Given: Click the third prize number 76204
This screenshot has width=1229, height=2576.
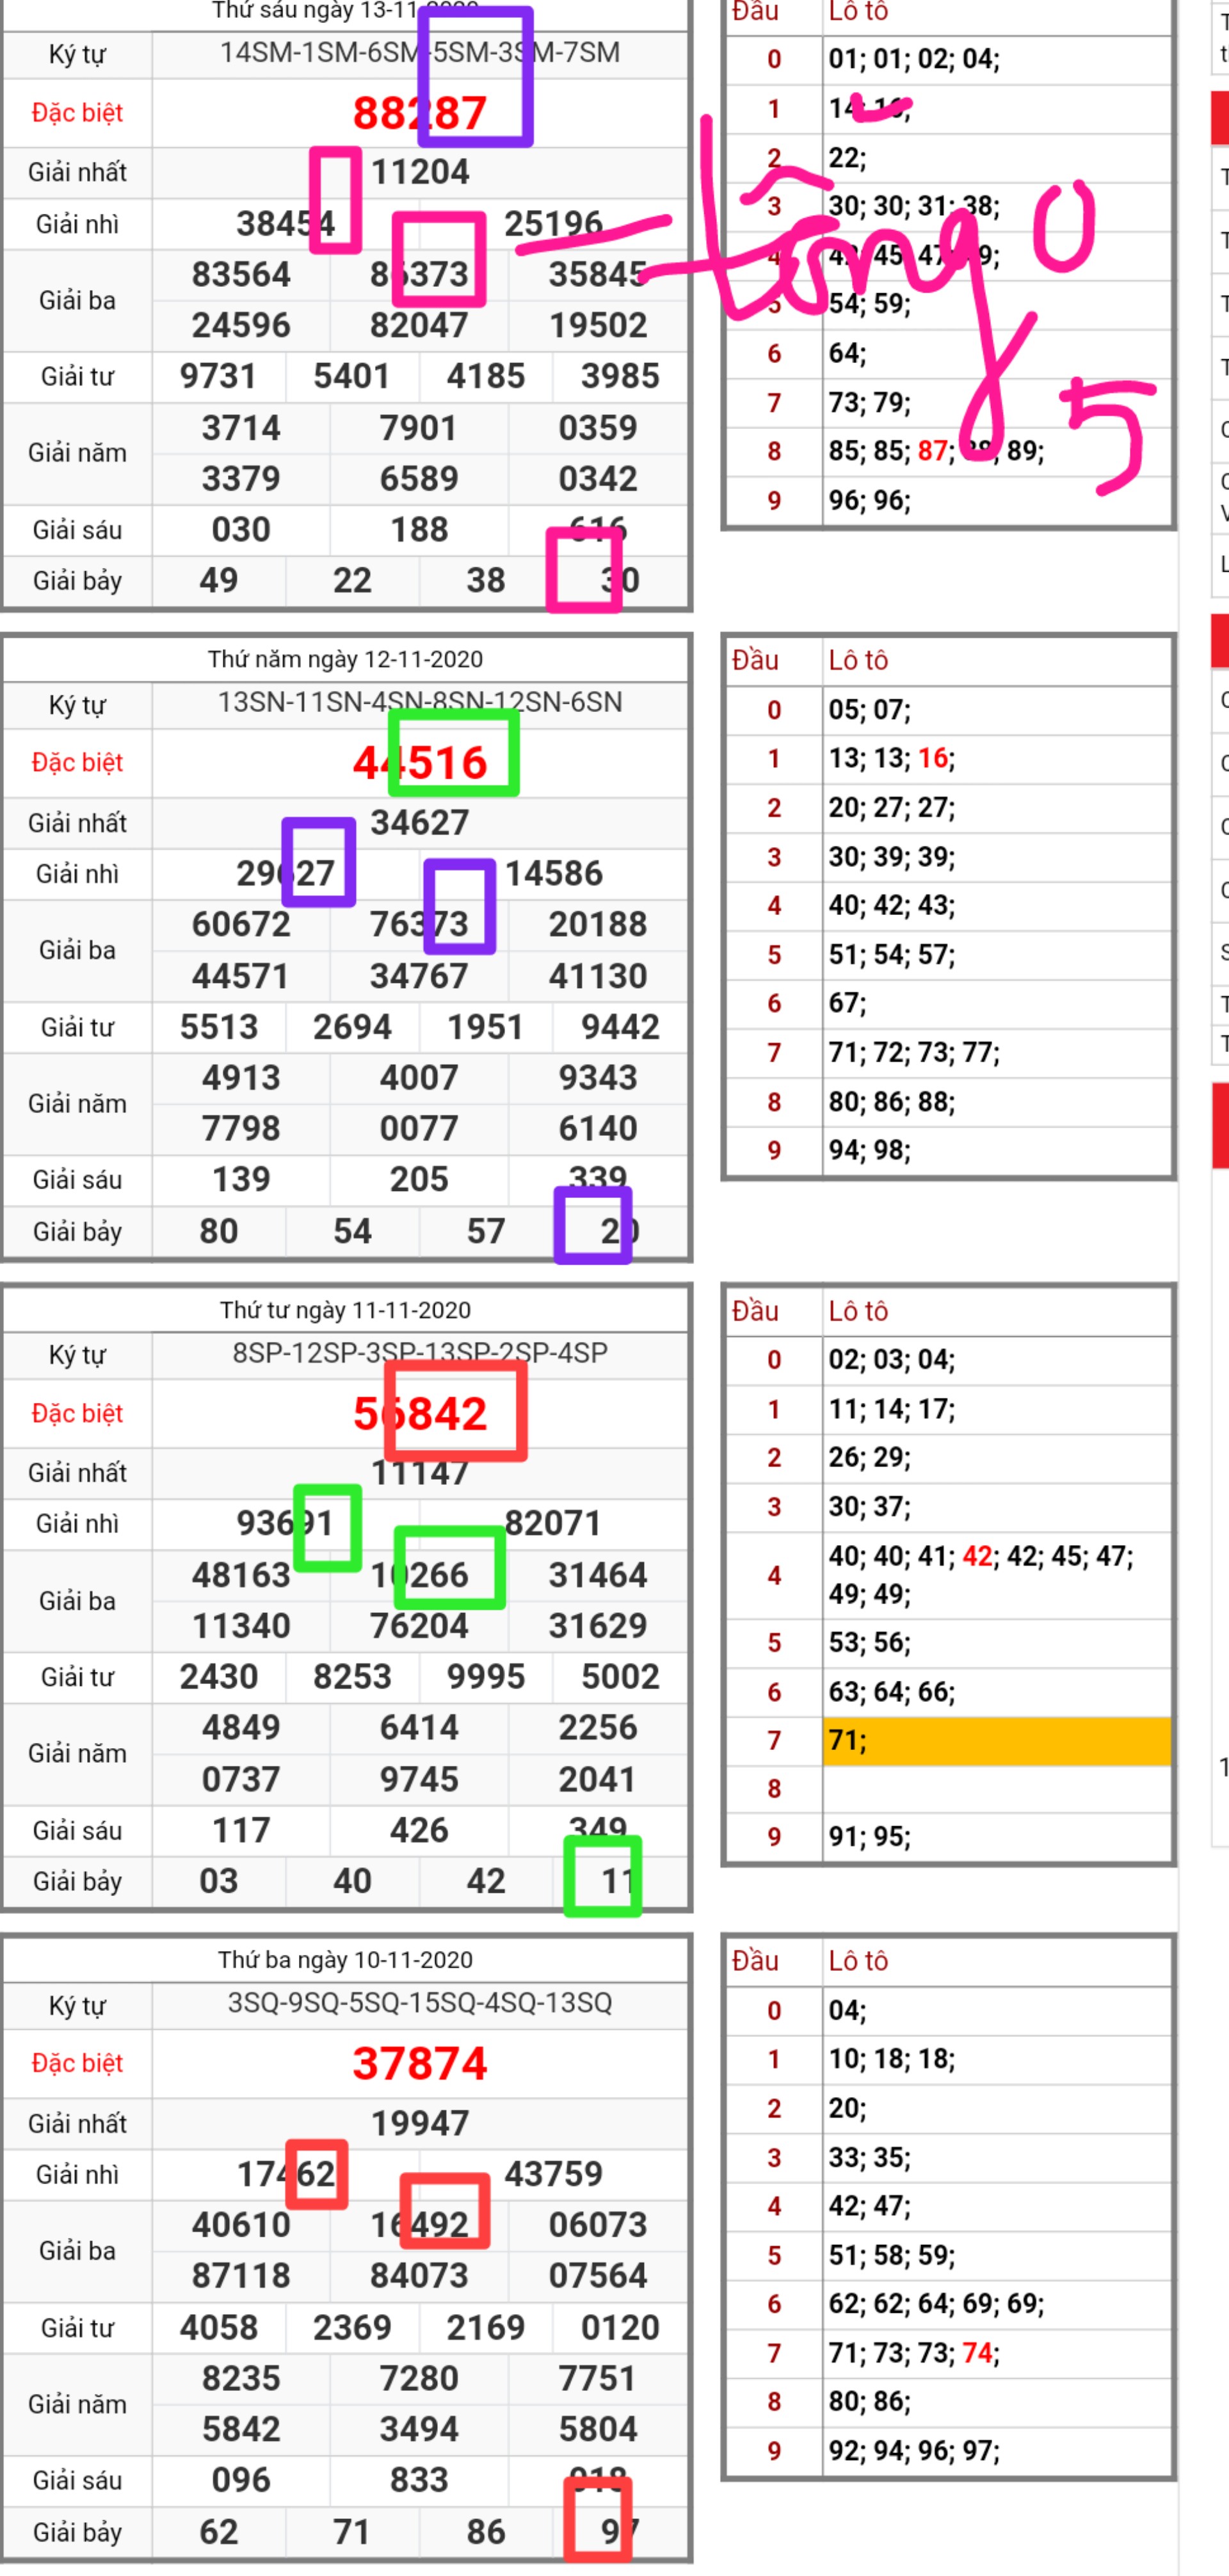Looking at the screenshot, I should [419, 1626].
